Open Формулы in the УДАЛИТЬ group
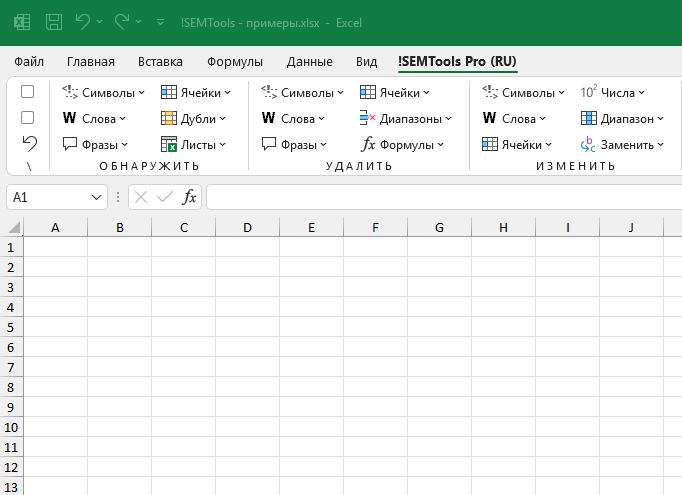This screenshot has width=682, height=495. tap(402, 144)
